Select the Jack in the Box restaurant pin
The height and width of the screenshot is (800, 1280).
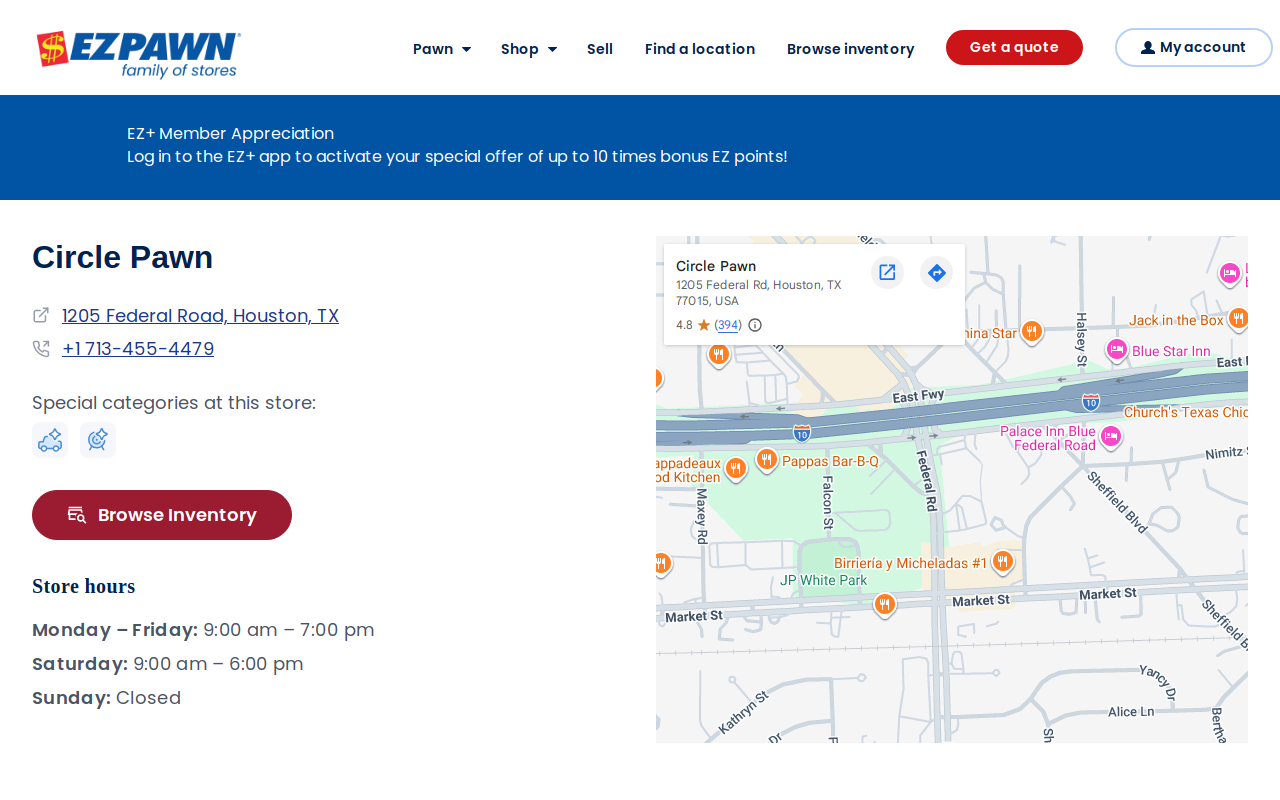(1238, 318)
